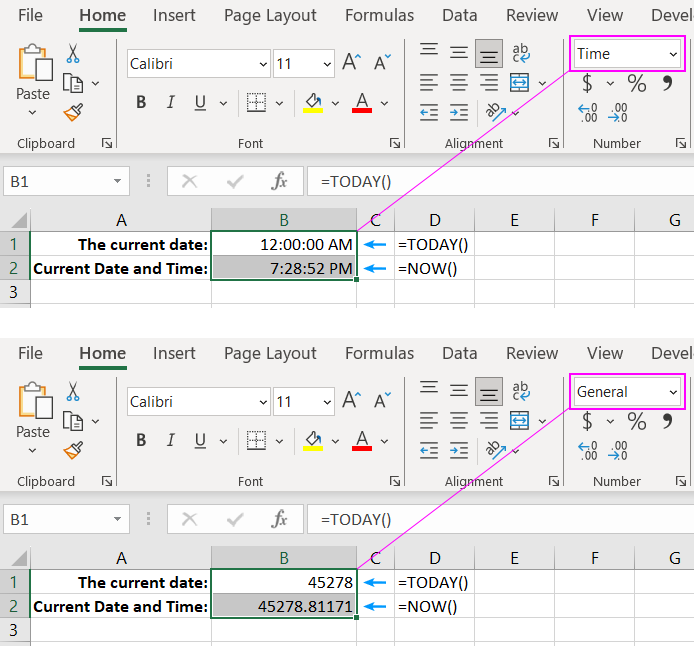Click Insert Function fx icon in lower formula bar
This screenshot has width=694, height=646.
(x=280, y=519)
